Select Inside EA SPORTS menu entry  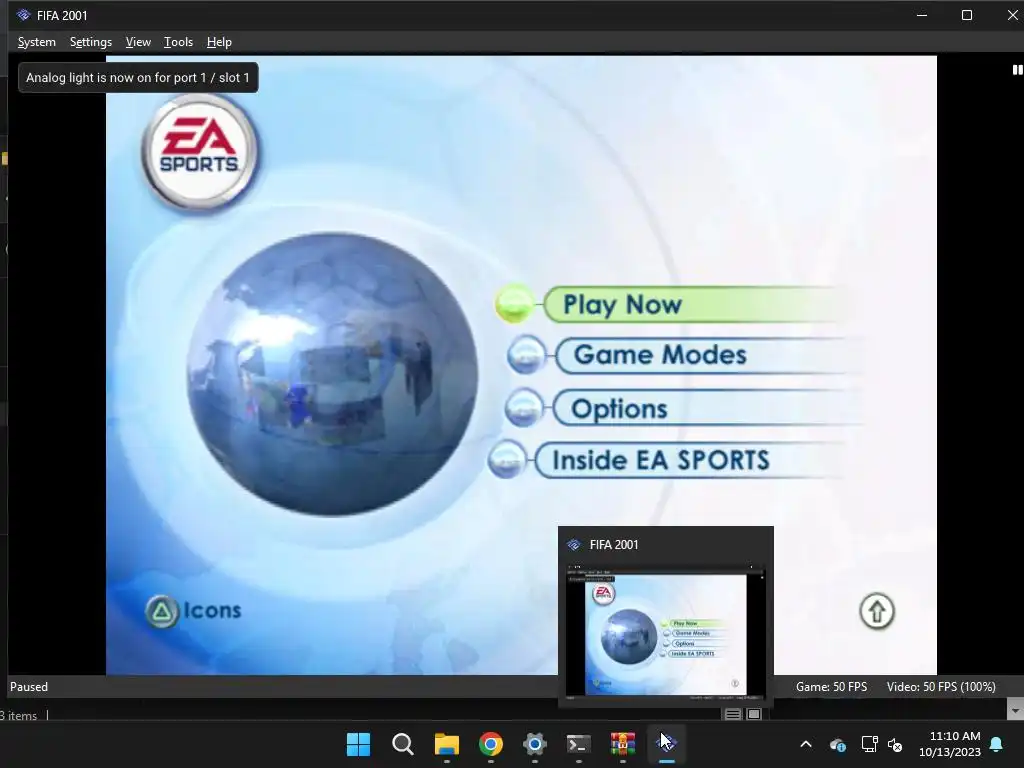click(x=689, y=460)
